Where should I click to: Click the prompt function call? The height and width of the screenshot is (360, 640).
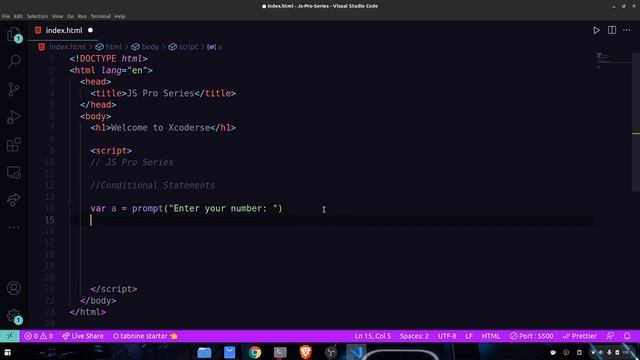[x=147, y=209]
